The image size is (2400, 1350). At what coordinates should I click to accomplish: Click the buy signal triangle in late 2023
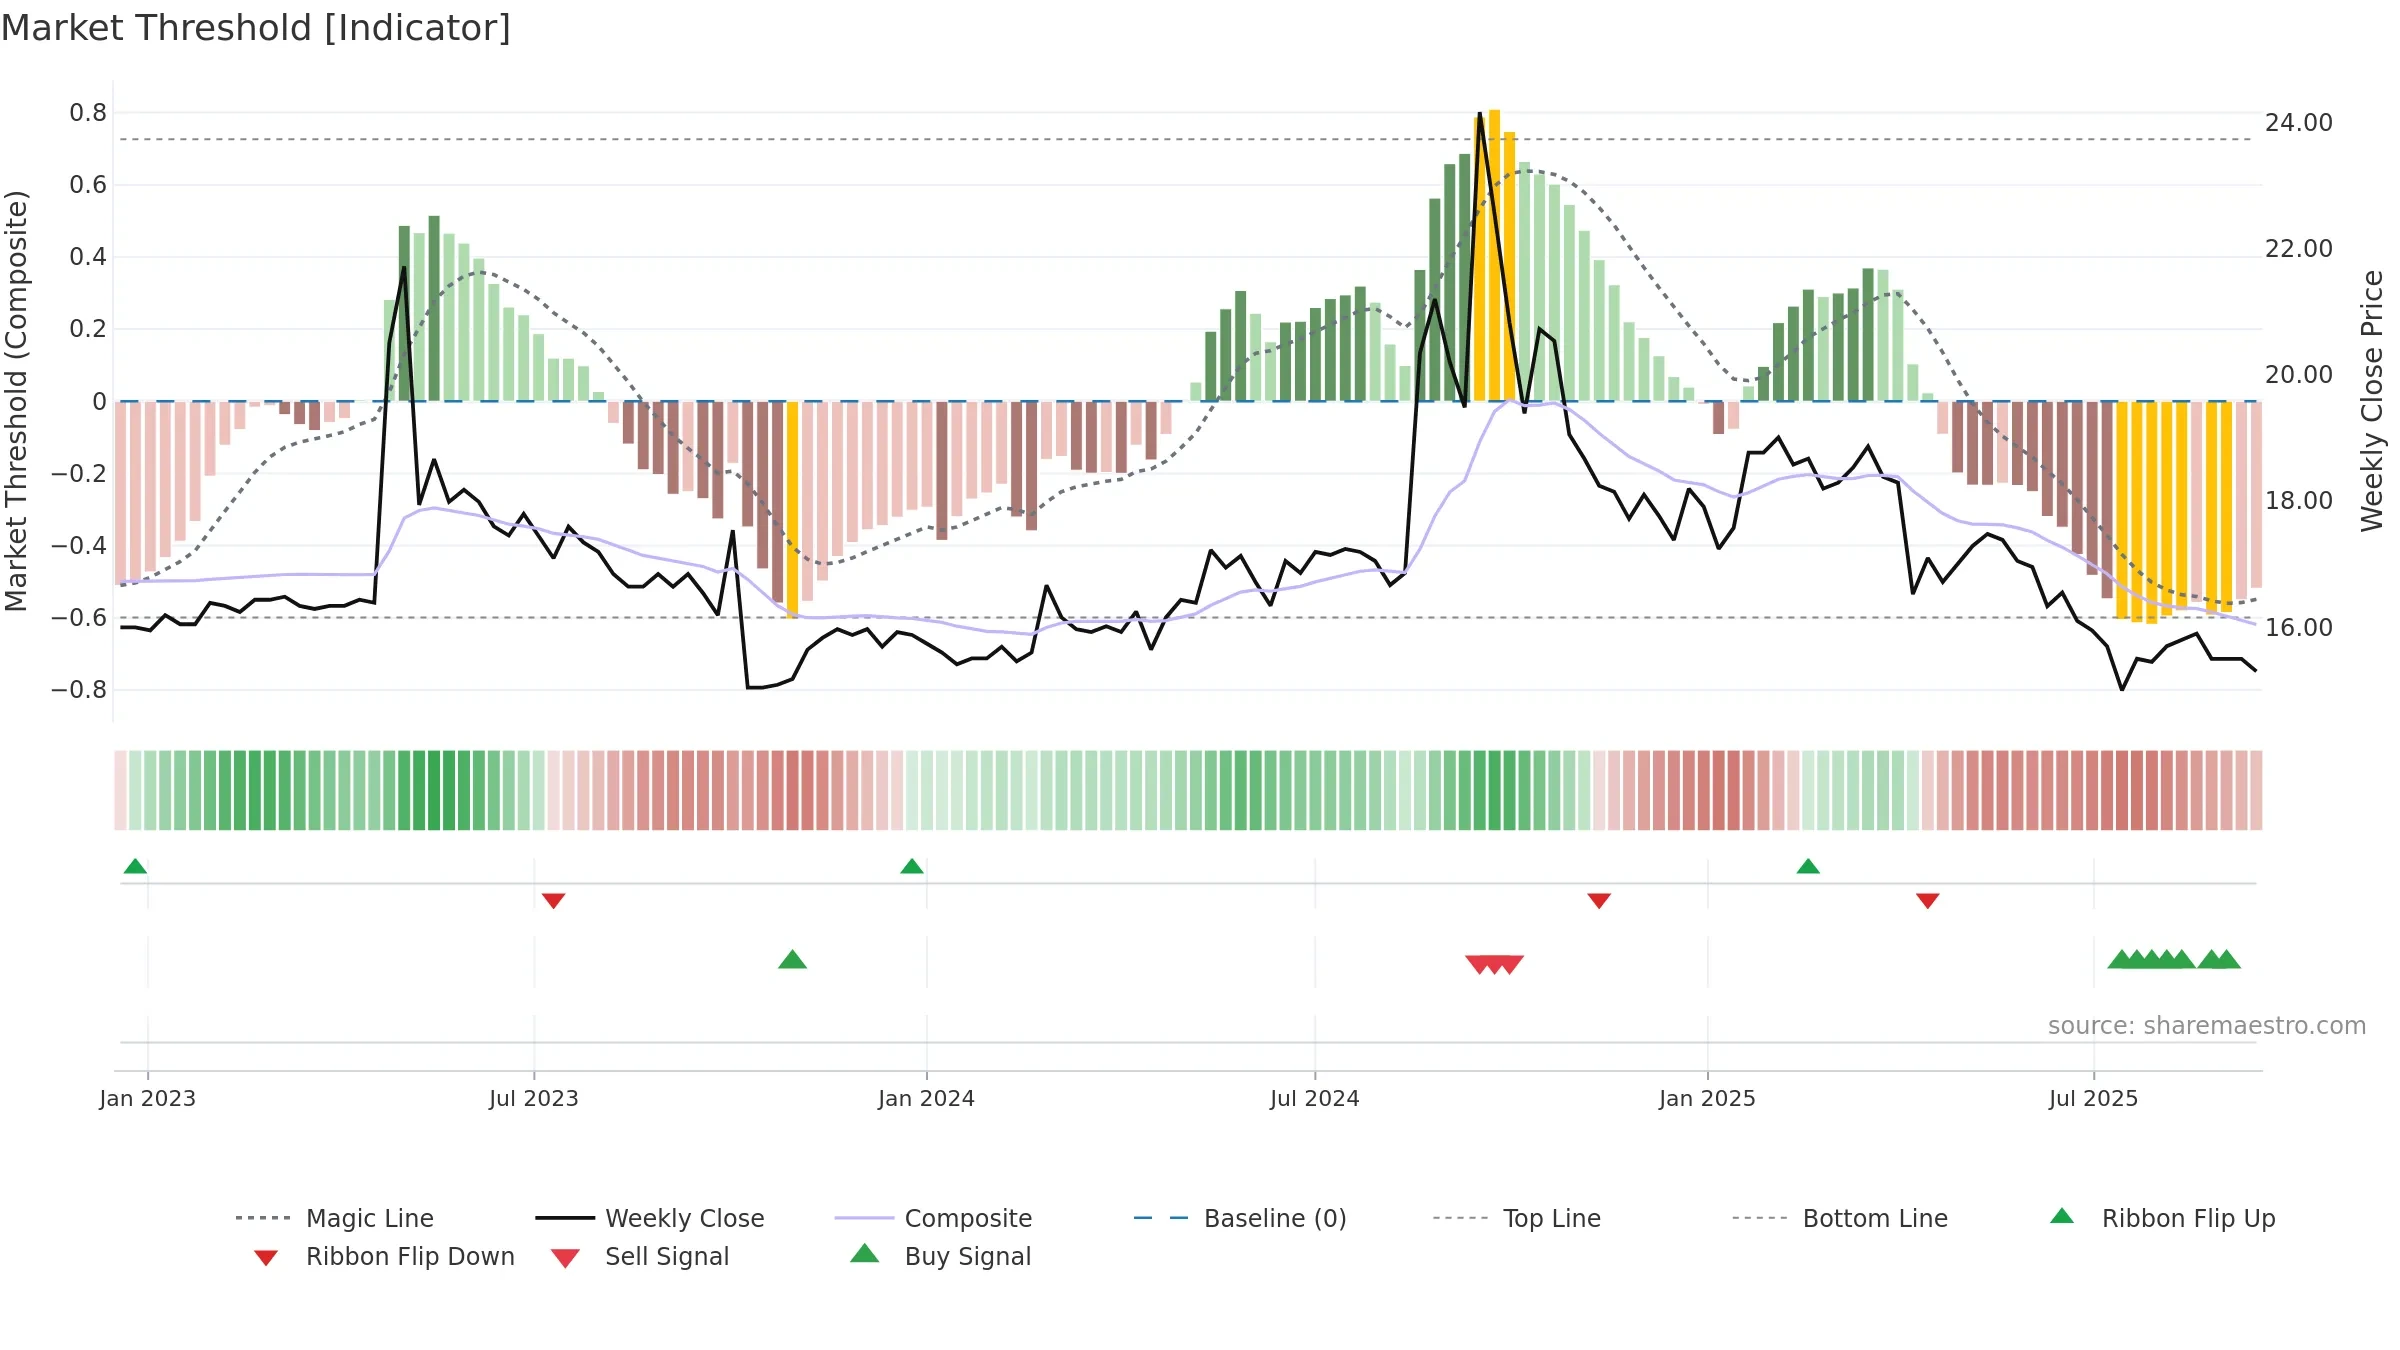pos(793,959)
